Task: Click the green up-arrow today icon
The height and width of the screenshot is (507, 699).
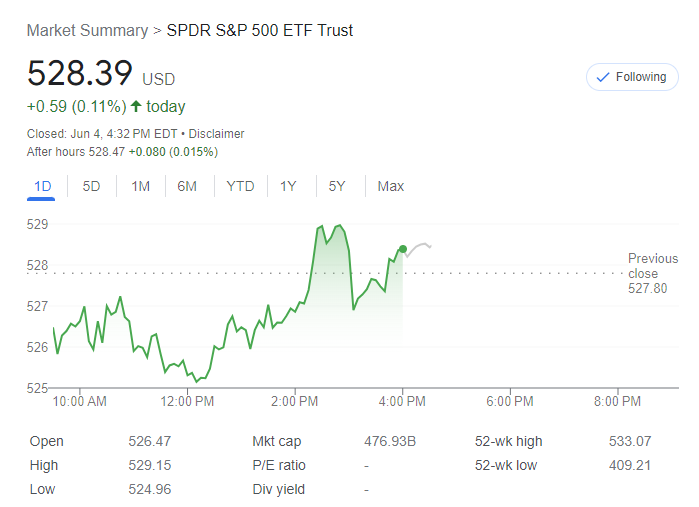Action: tap(136, 106)
